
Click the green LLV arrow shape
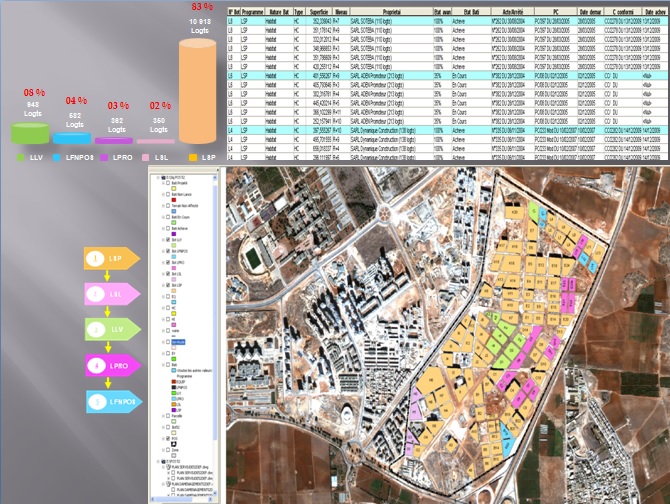click(112, 328)
